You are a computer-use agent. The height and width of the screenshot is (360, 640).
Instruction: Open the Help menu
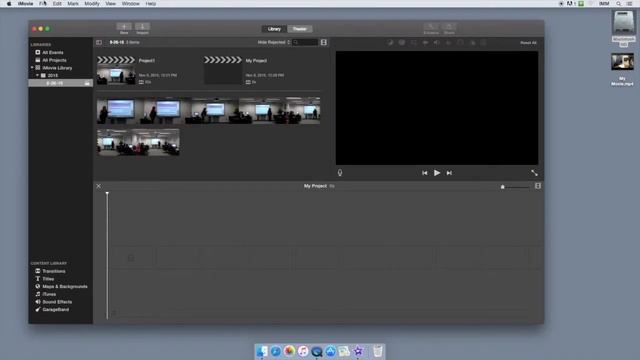151,4
